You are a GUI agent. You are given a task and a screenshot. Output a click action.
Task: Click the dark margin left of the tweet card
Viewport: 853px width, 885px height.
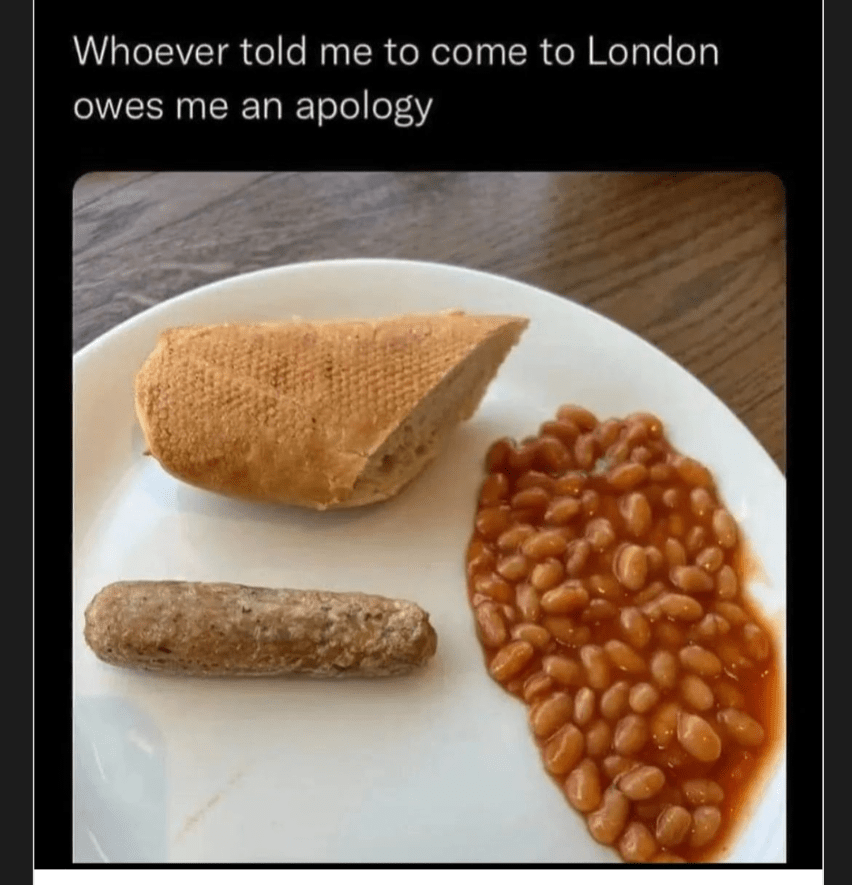tap(17, 442)
